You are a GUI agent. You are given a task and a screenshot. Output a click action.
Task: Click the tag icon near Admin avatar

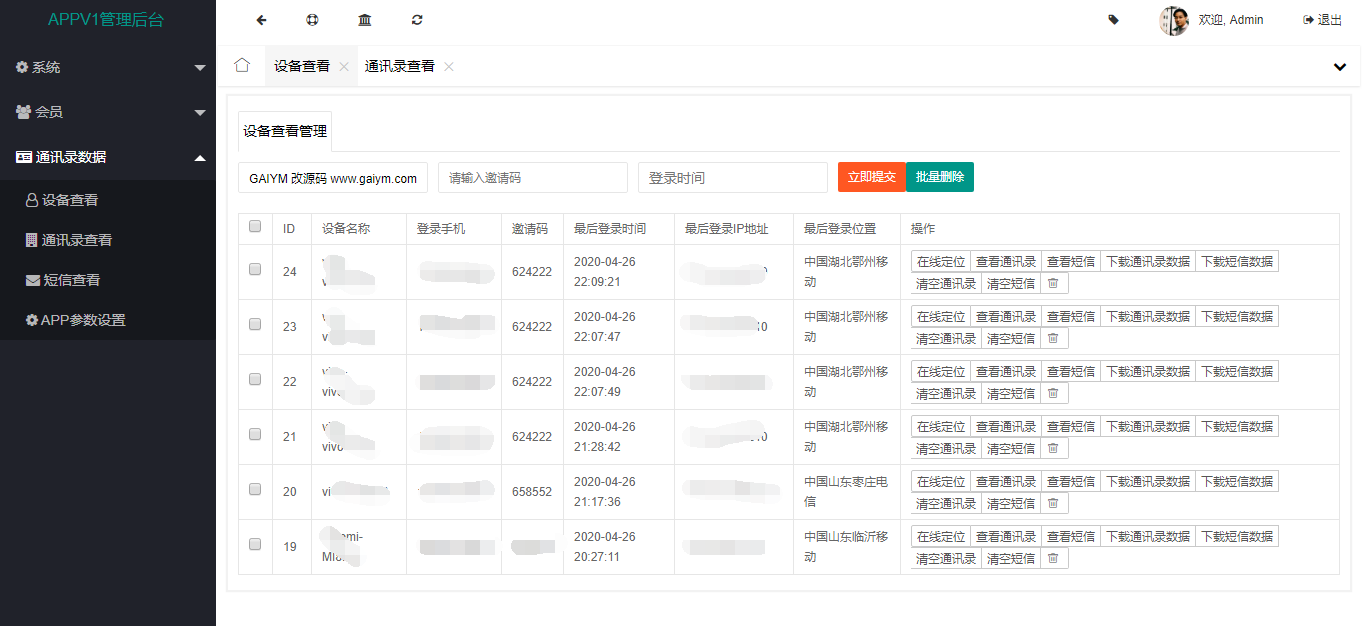1114,19
